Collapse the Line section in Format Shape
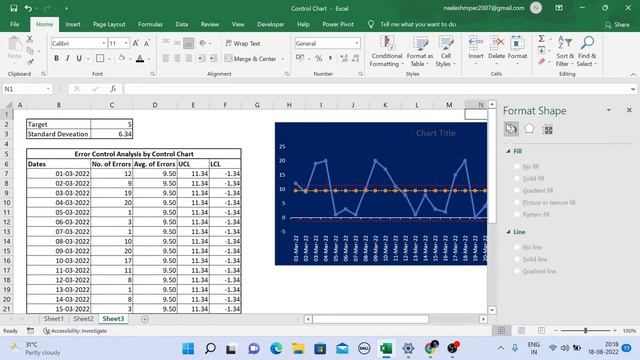Screen dimensions: 640x360 click(509, 232)
